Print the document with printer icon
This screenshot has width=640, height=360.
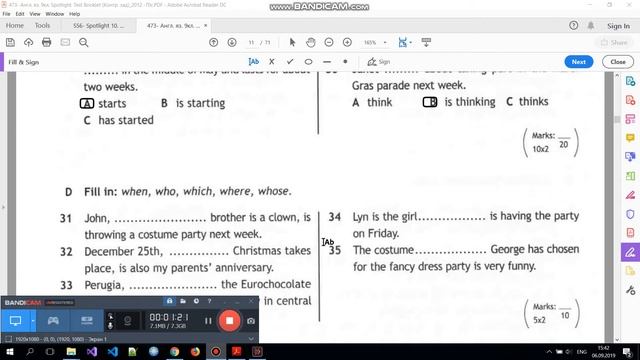[47, 42]
